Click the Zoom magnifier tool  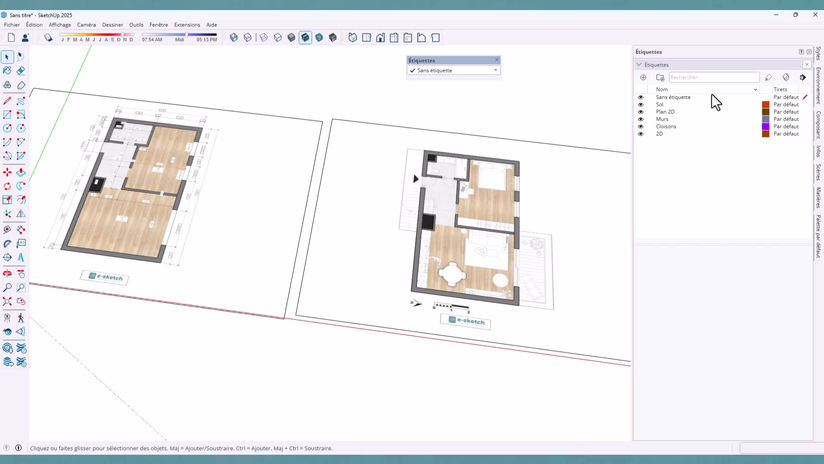(x=7, y=287)
